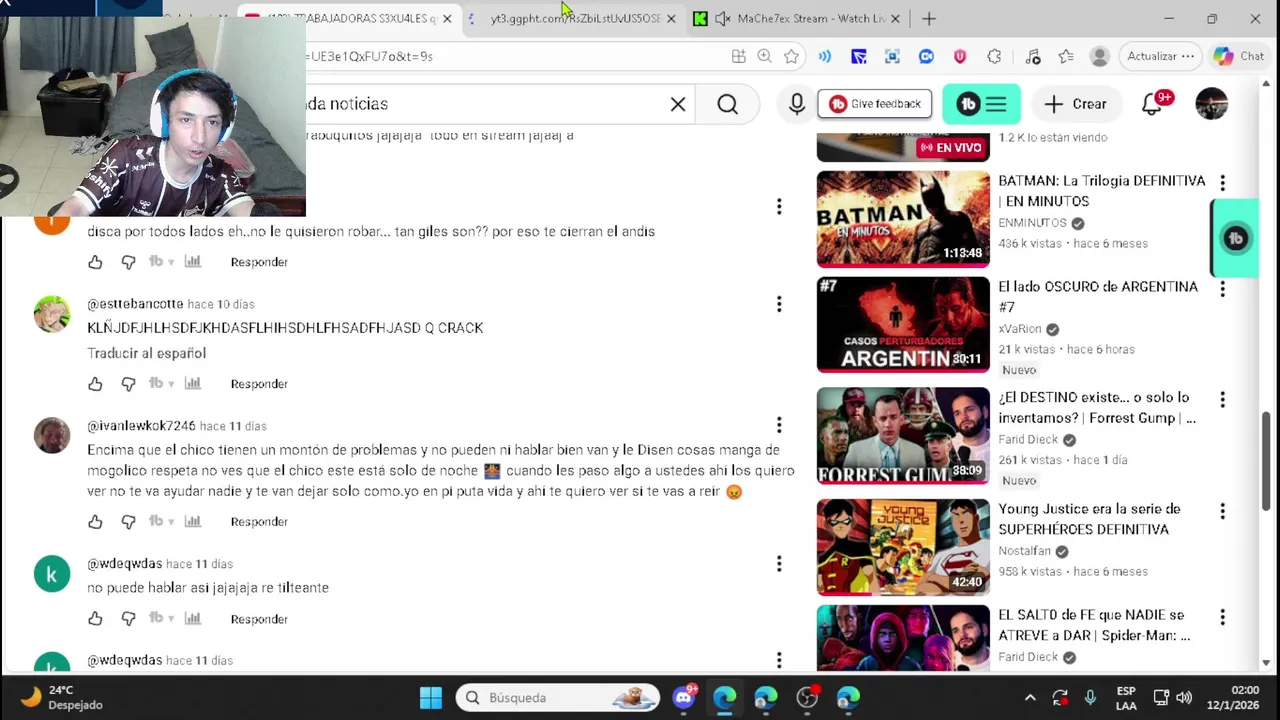Open the @ivanlewkok7246 username link
The width and height of the screenshot is (1280, 720).
pos(141,426)
